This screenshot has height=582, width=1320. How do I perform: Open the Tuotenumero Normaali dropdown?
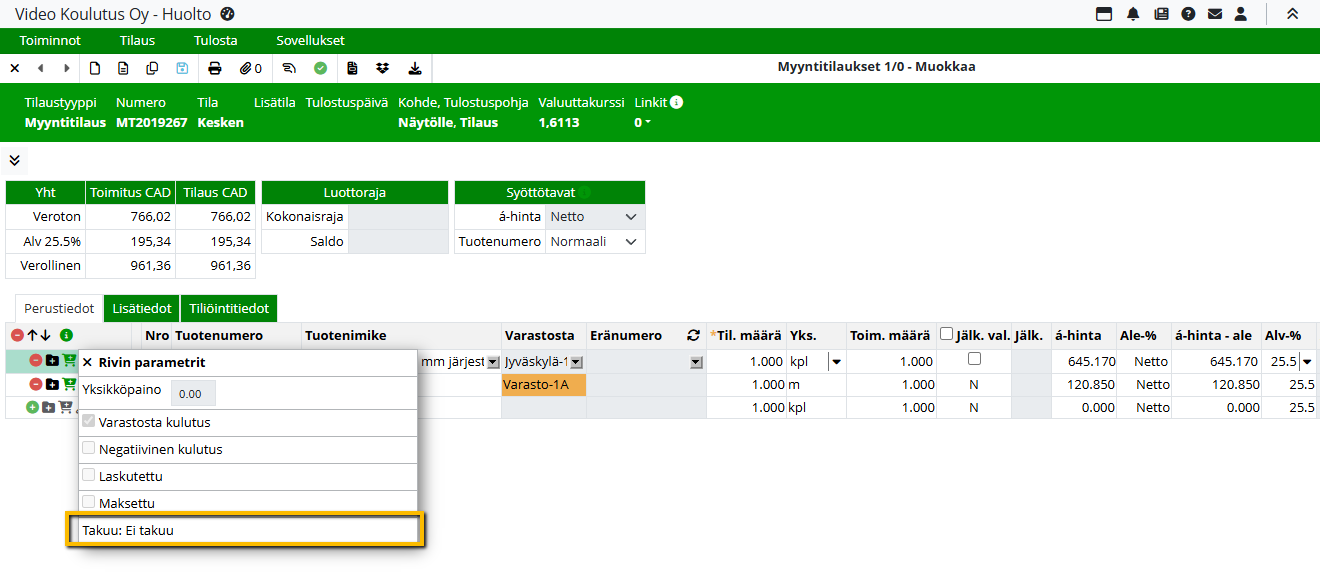click(x=595, y=241)
